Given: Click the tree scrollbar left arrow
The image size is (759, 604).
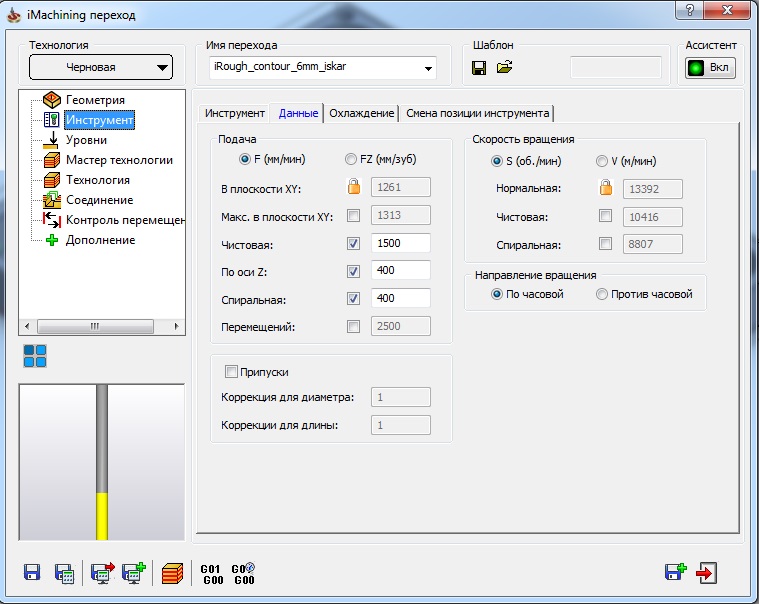Looking at the screenshot, I should [x=27, y=326].
